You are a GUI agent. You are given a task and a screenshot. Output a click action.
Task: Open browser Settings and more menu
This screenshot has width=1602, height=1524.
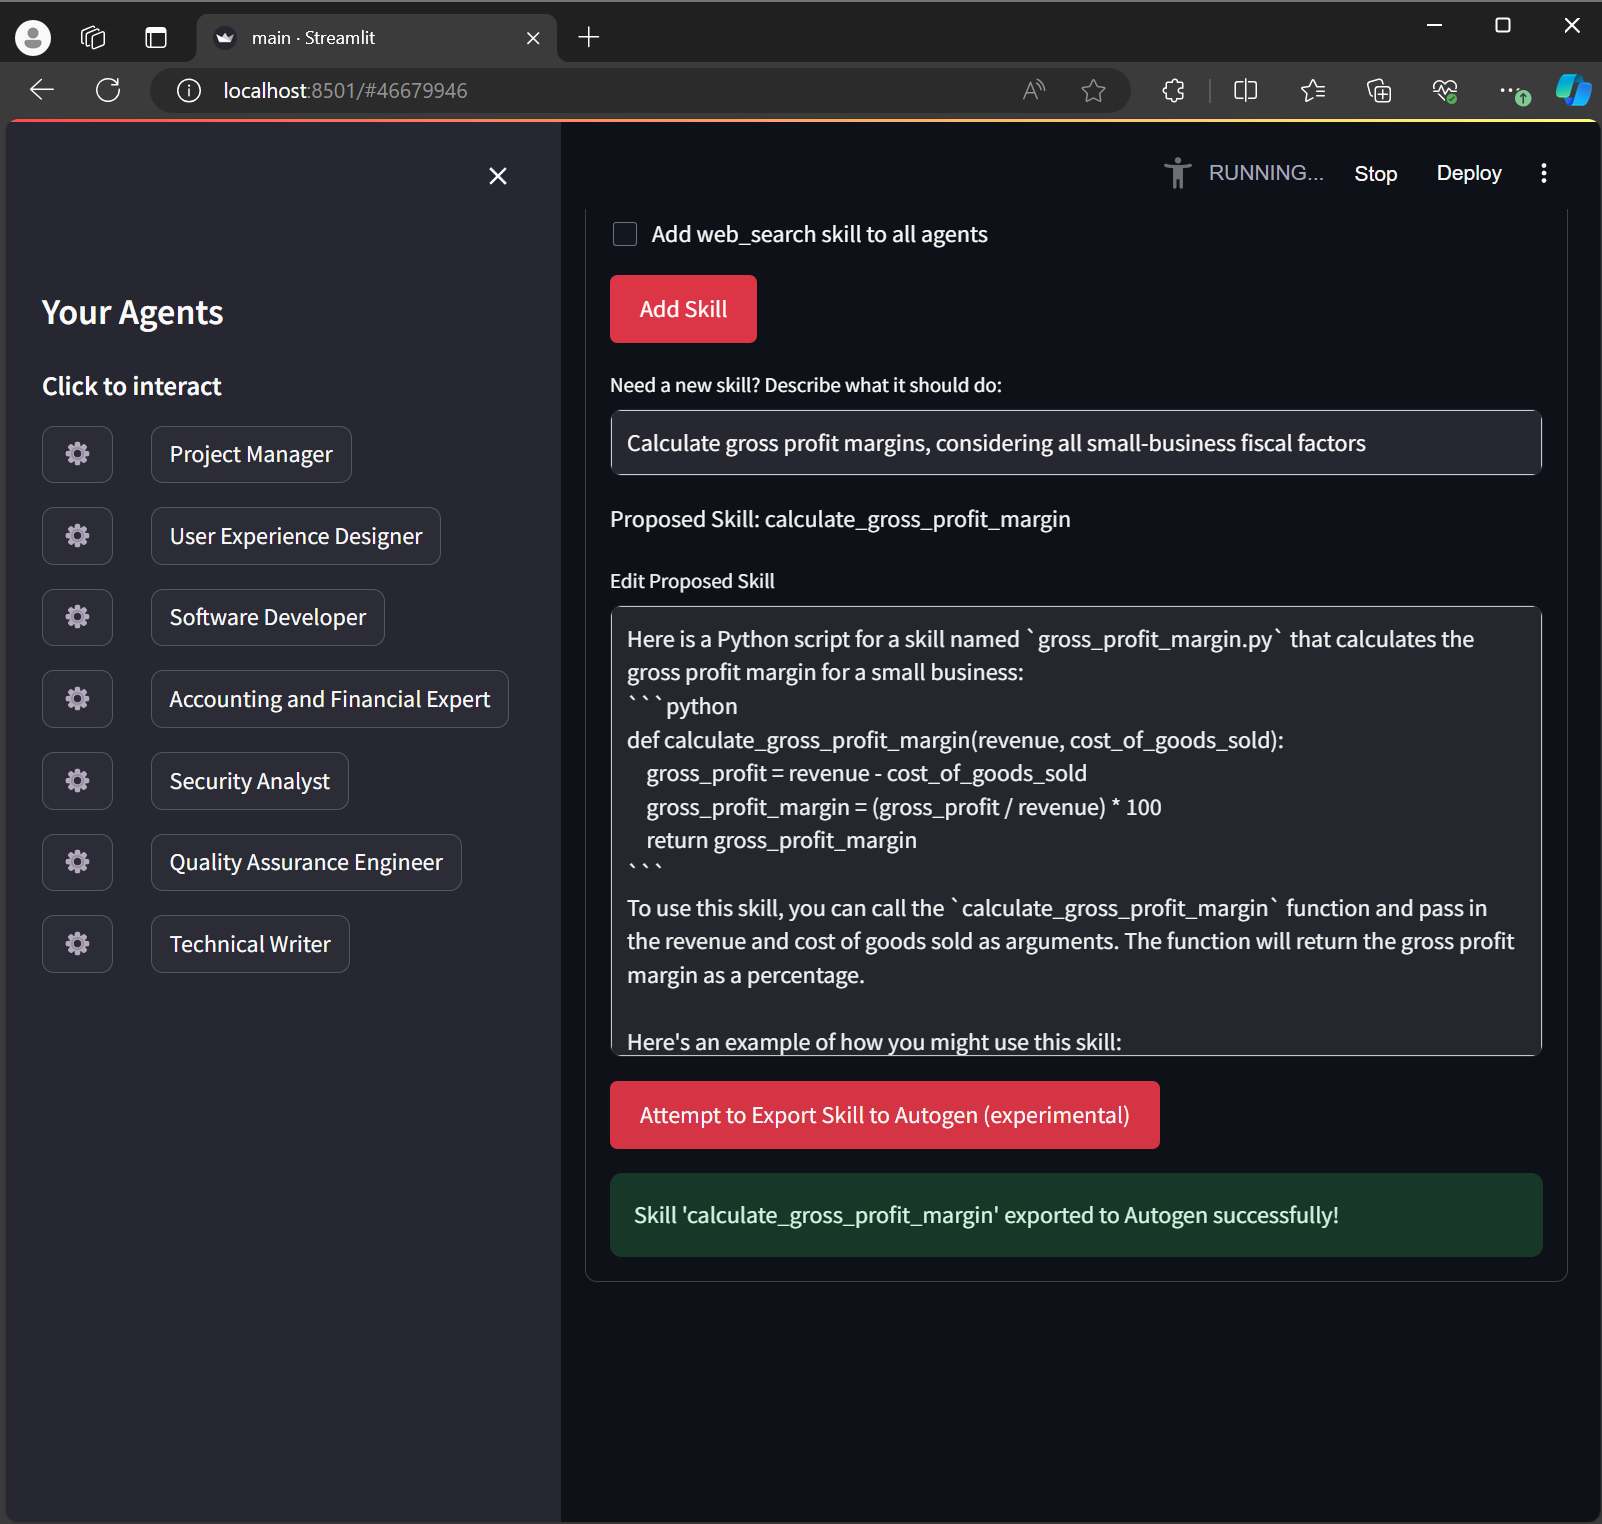point(1513,91)
